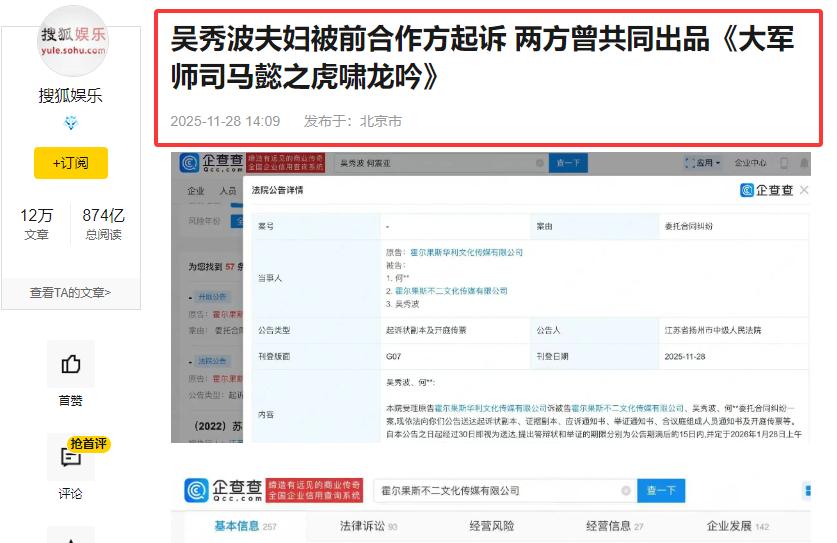
Task: Open 查看TA的文章 link
Action: pos(70,293)
